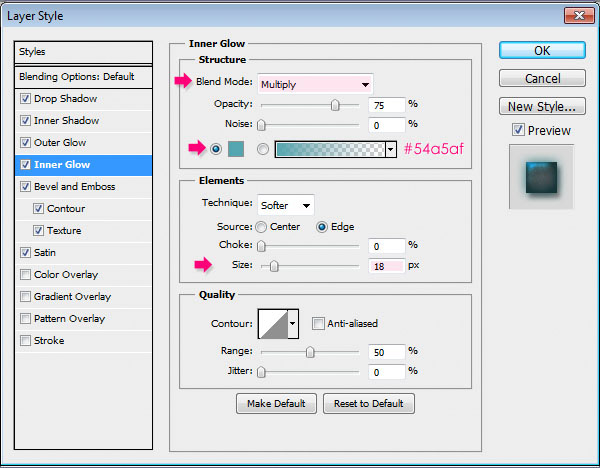Open the gradient picker dropdown arrow

point(391,150)
